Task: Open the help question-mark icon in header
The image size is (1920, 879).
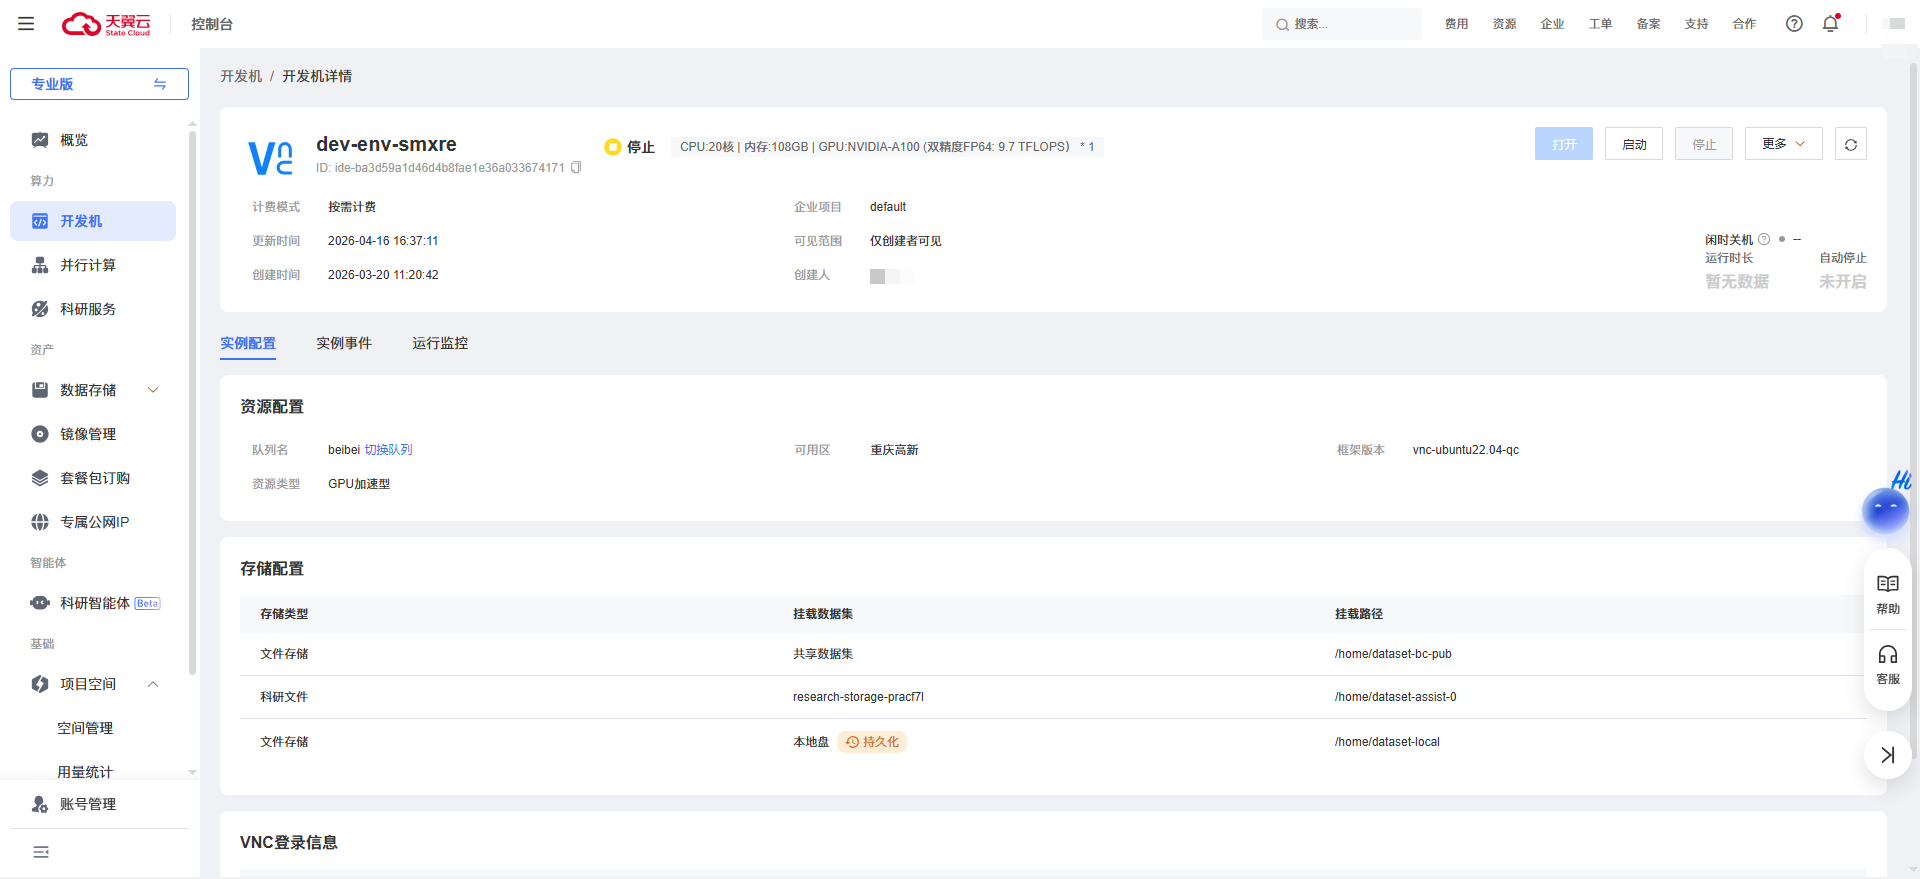Action: [1794, 24]
